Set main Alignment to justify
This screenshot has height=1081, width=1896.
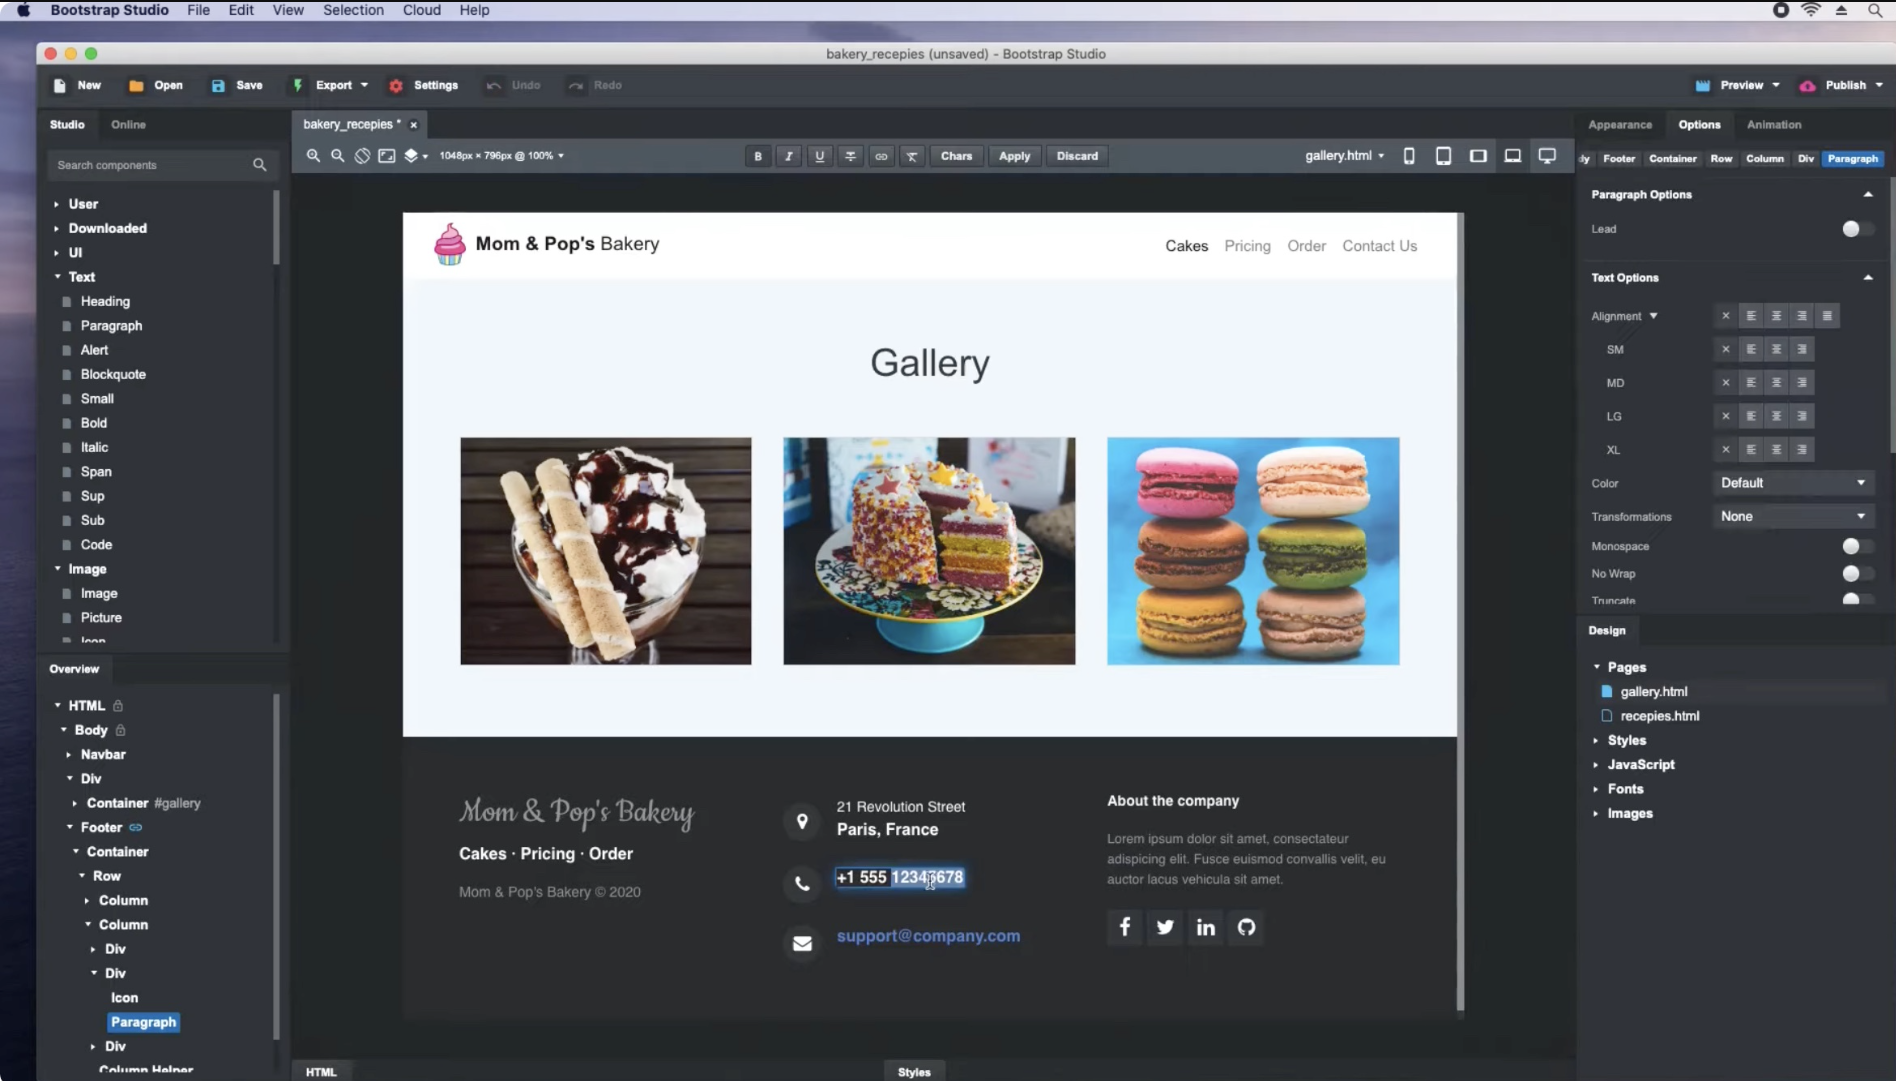(1827, 316)
